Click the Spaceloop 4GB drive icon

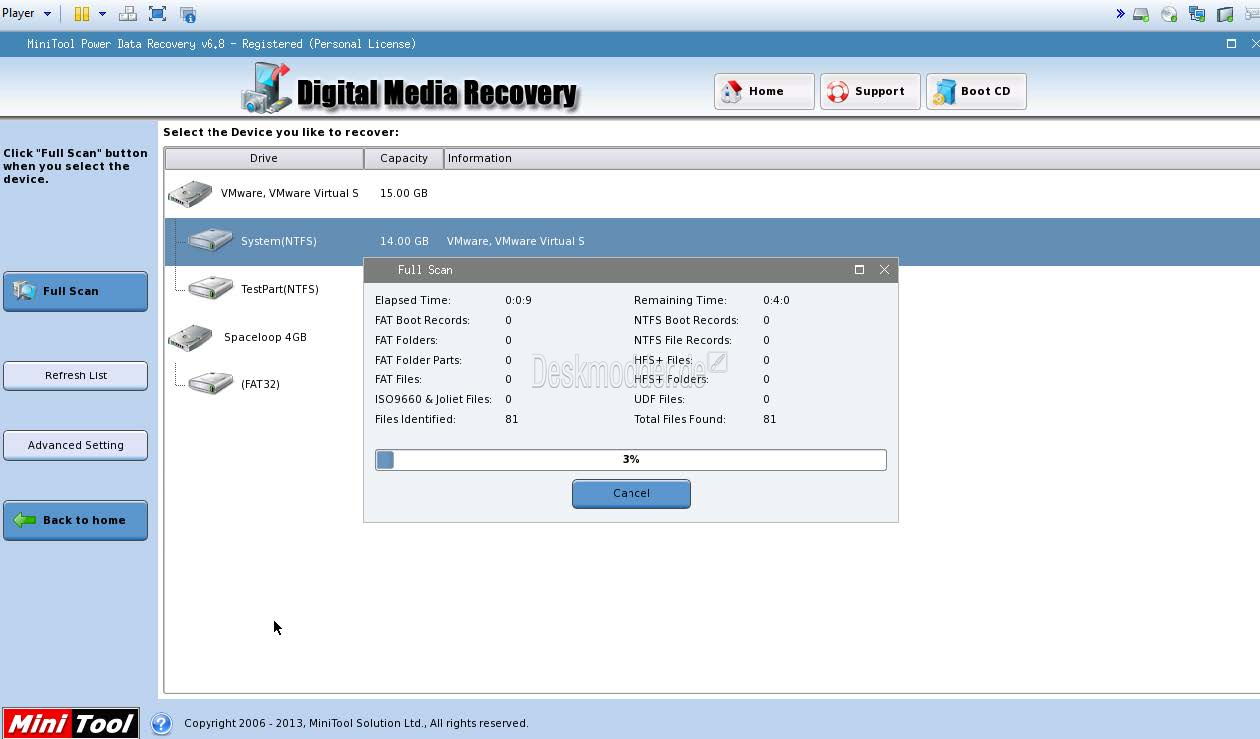point(190,337)
